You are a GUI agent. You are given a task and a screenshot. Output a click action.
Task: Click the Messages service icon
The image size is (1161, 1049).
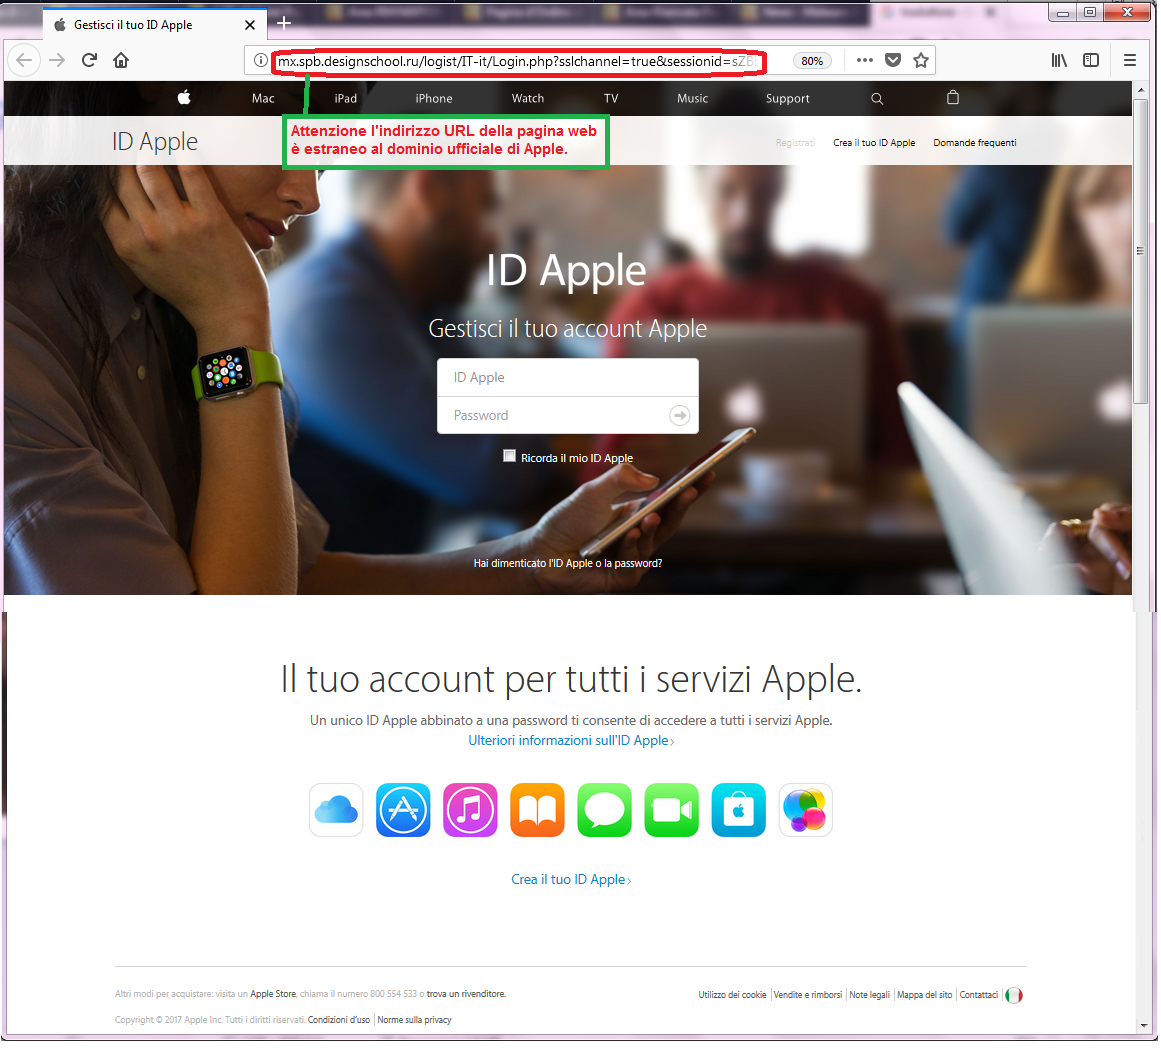click(606, 811)
